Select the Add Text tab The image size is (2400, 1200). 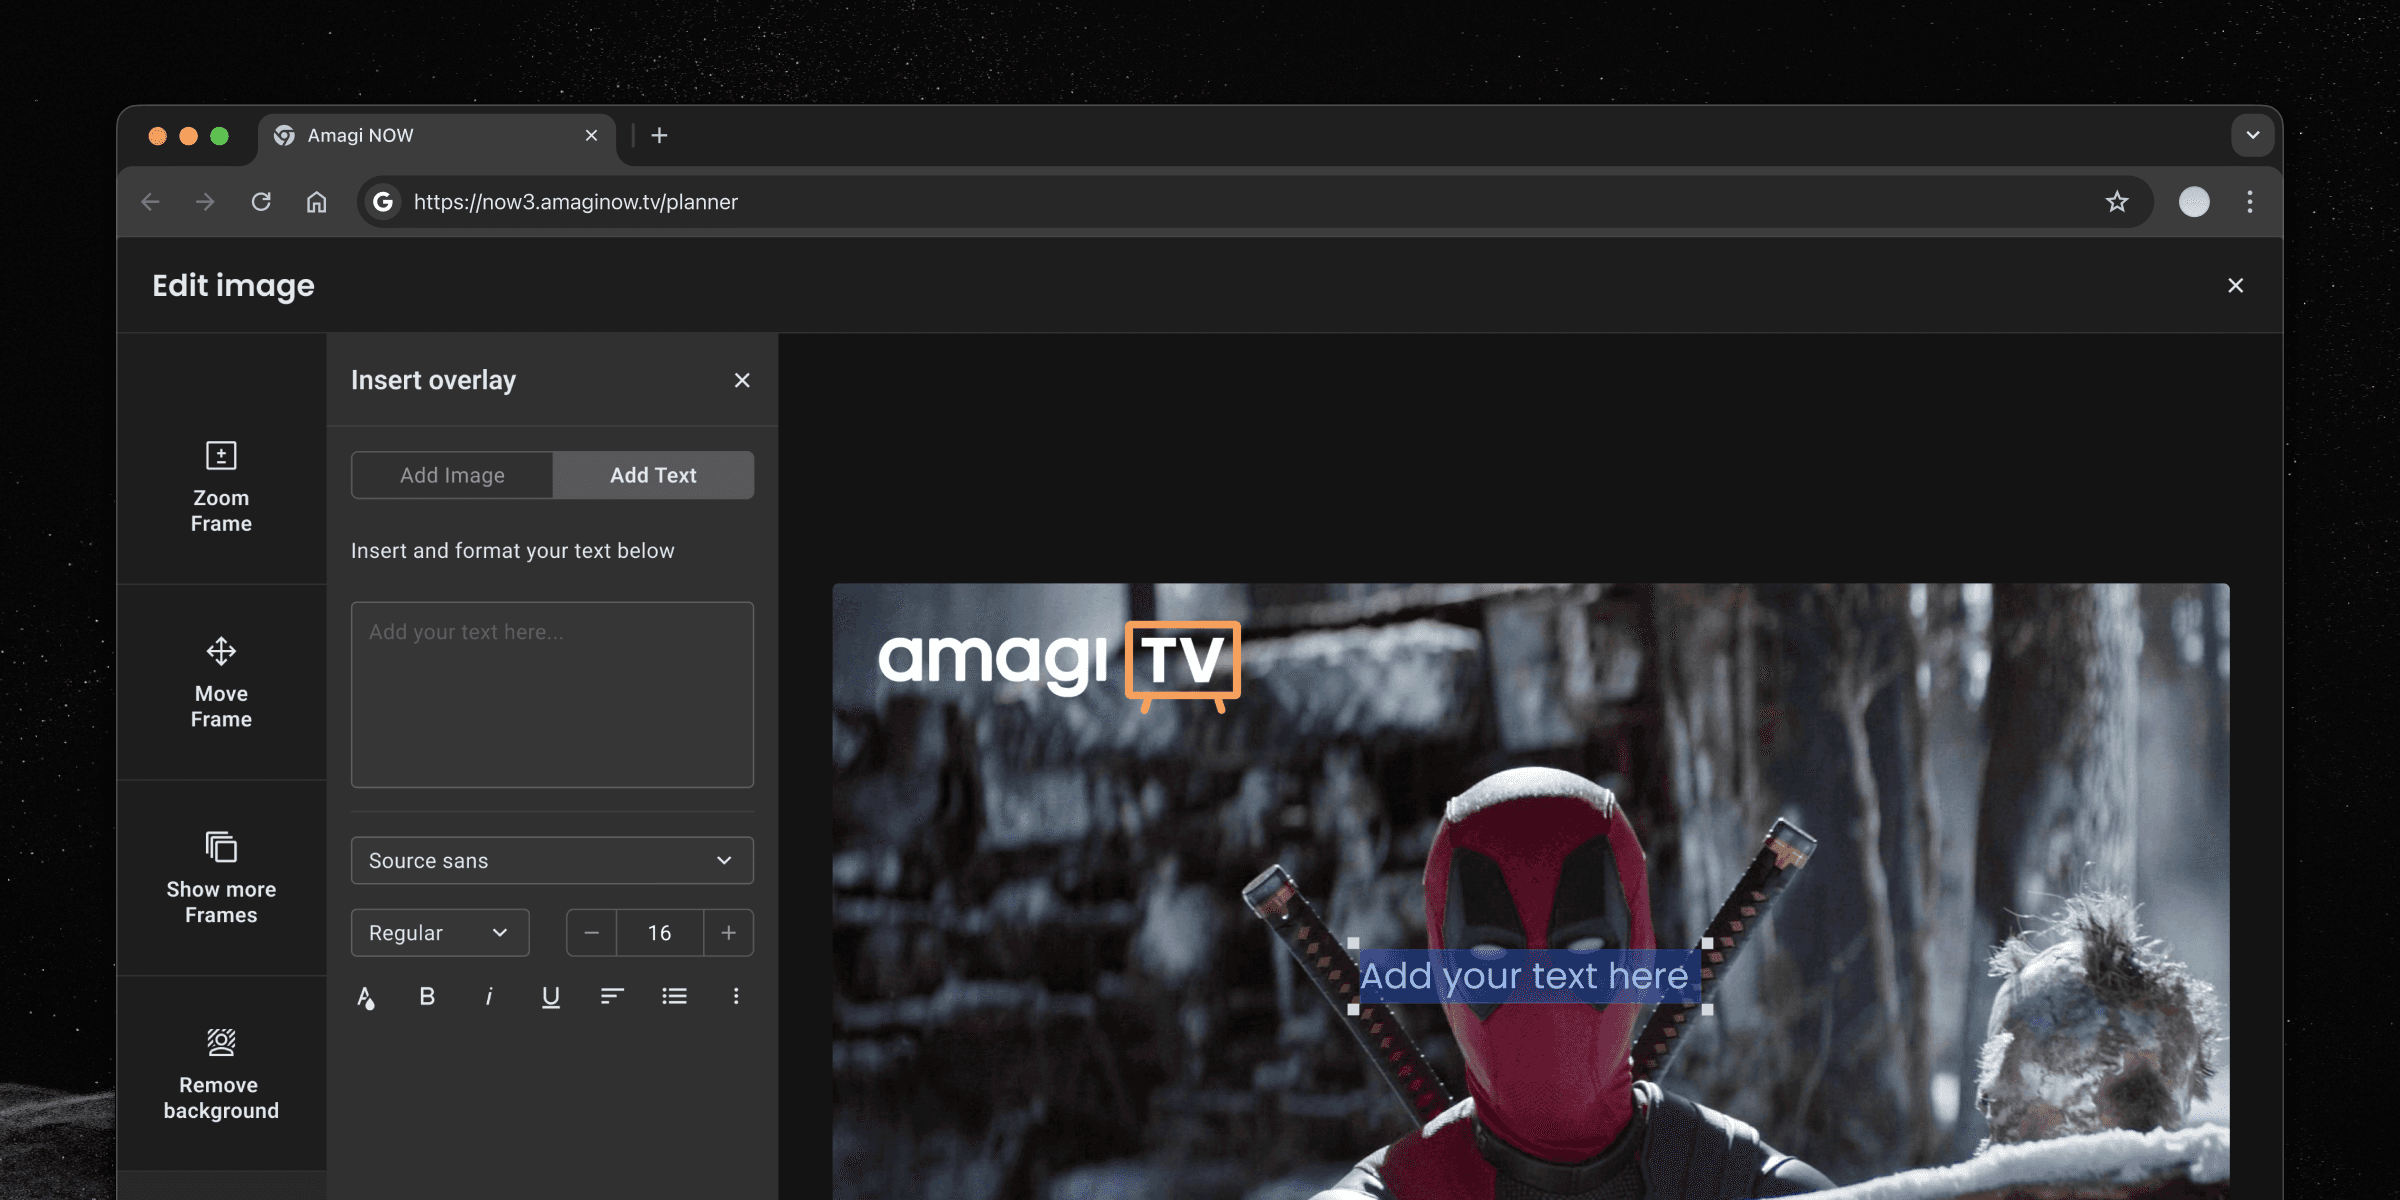(653, 475)
